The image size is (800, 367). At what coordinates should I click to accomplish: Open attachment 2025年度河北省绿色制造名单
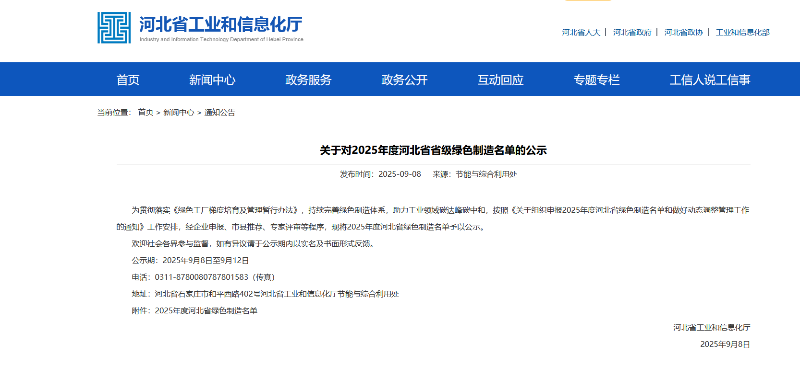click(x=206, y=310)
